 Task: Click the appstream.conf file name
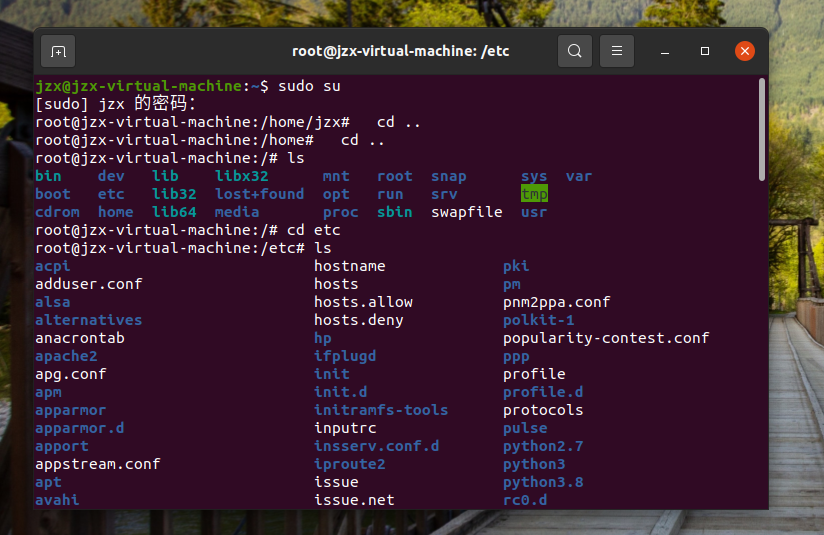98,464
